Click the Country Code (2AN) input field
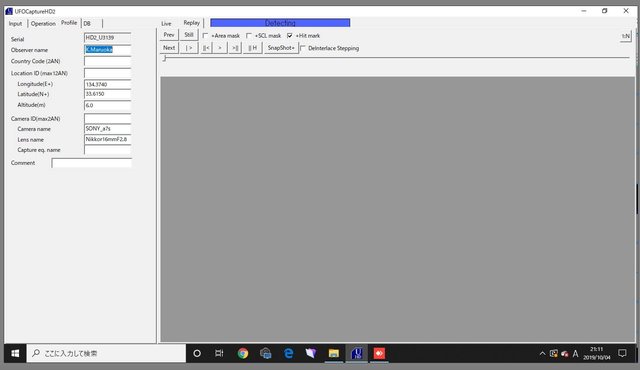Screen dimensions: 640x370 tap(107, 61)
